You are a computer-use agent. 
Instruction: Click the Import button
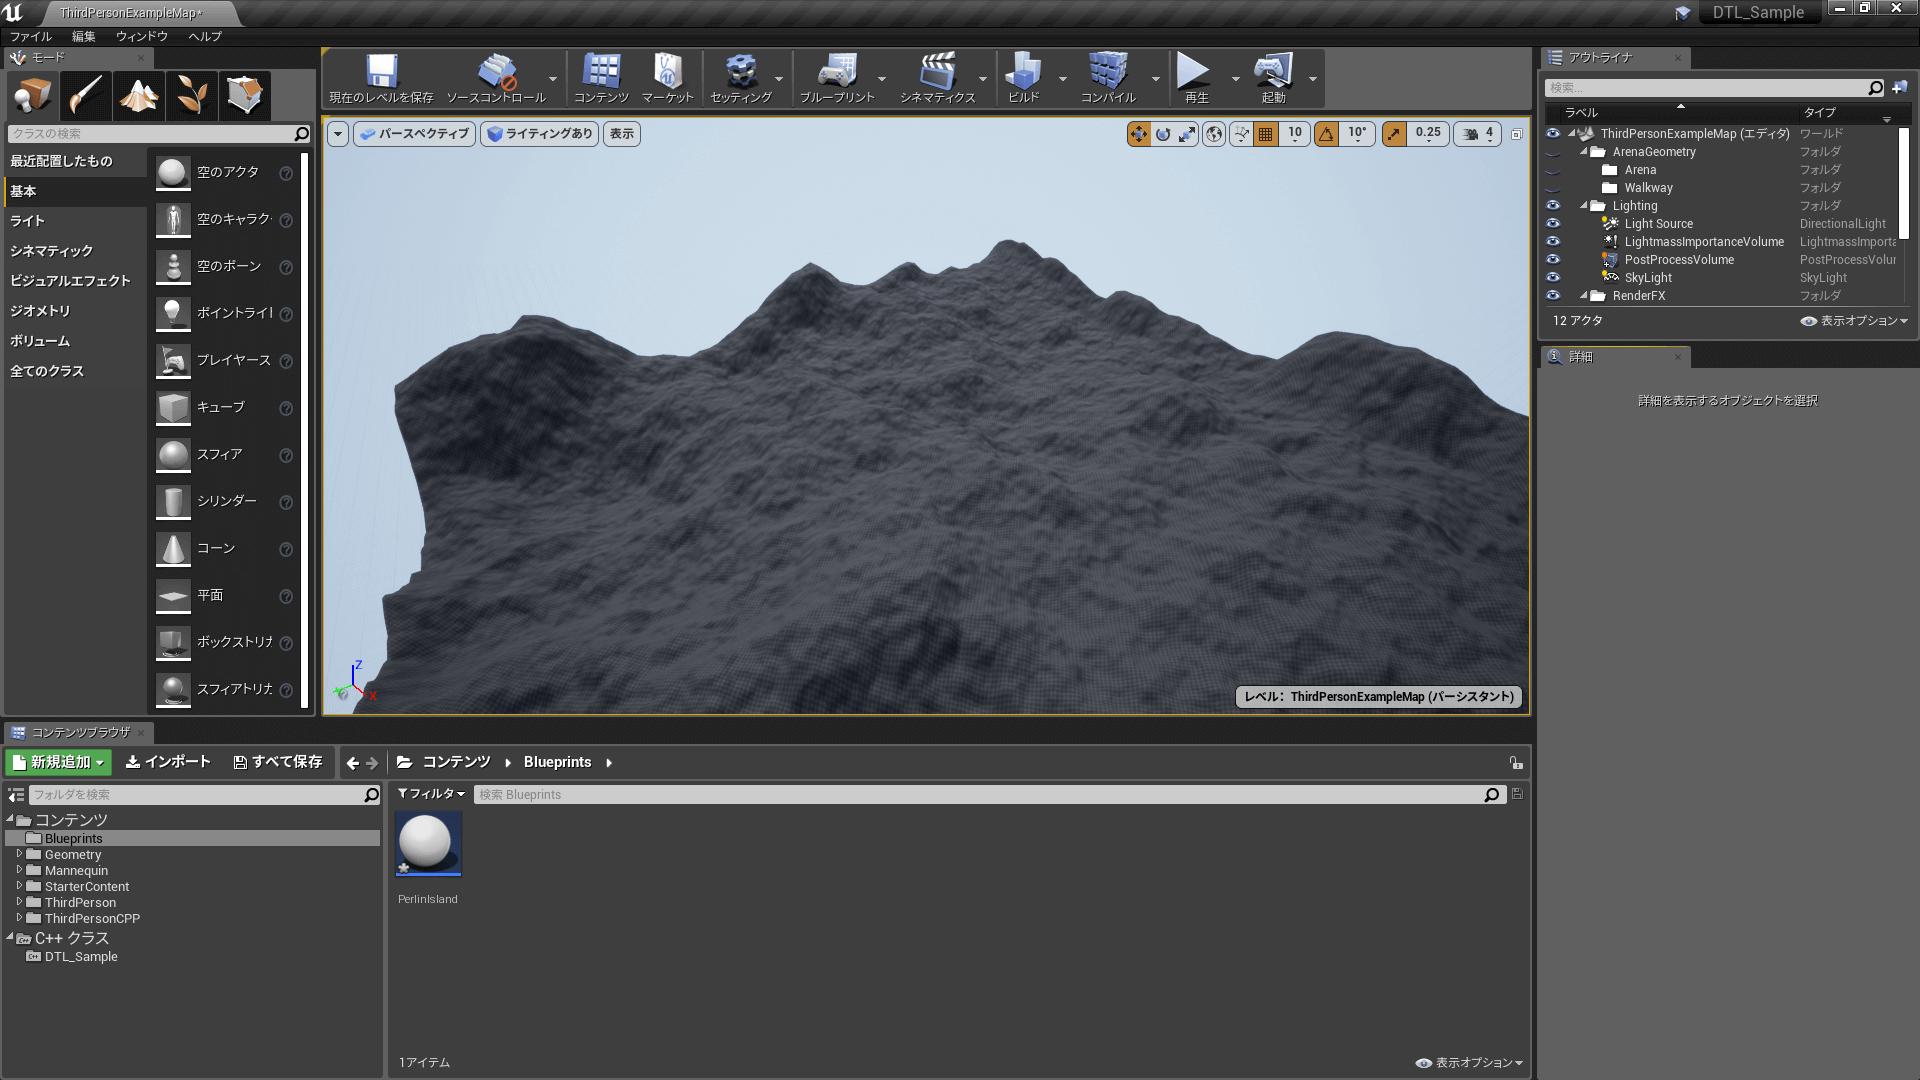[168, 762]
